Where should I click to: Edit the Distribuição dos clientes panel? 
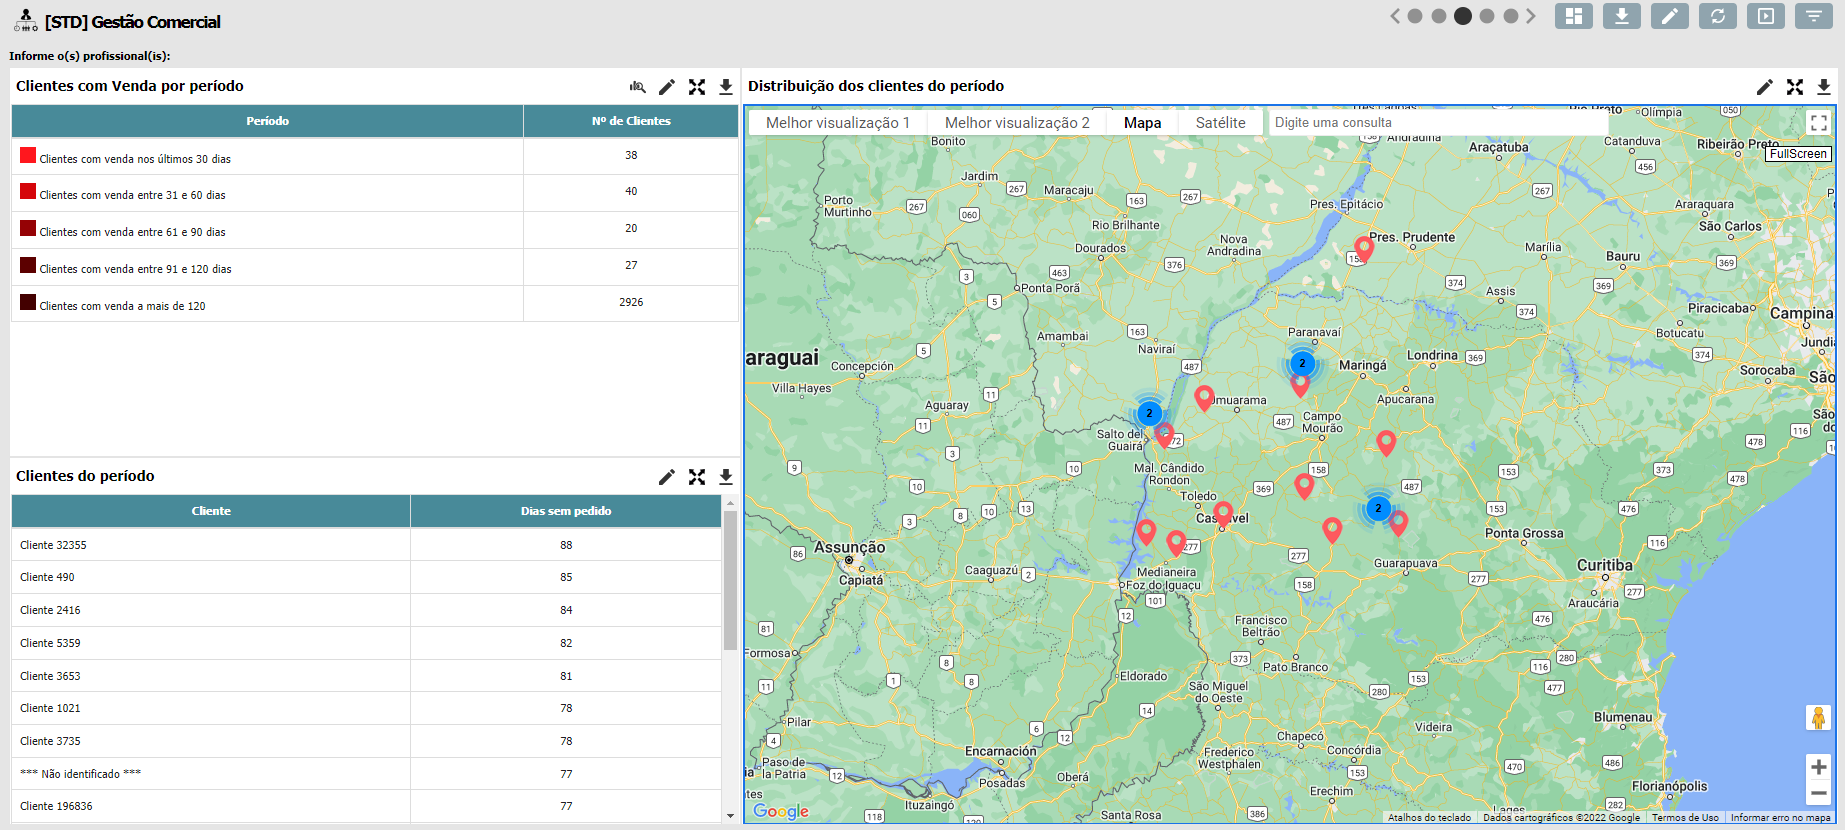pyautogui.click(x=1765, y=87)
